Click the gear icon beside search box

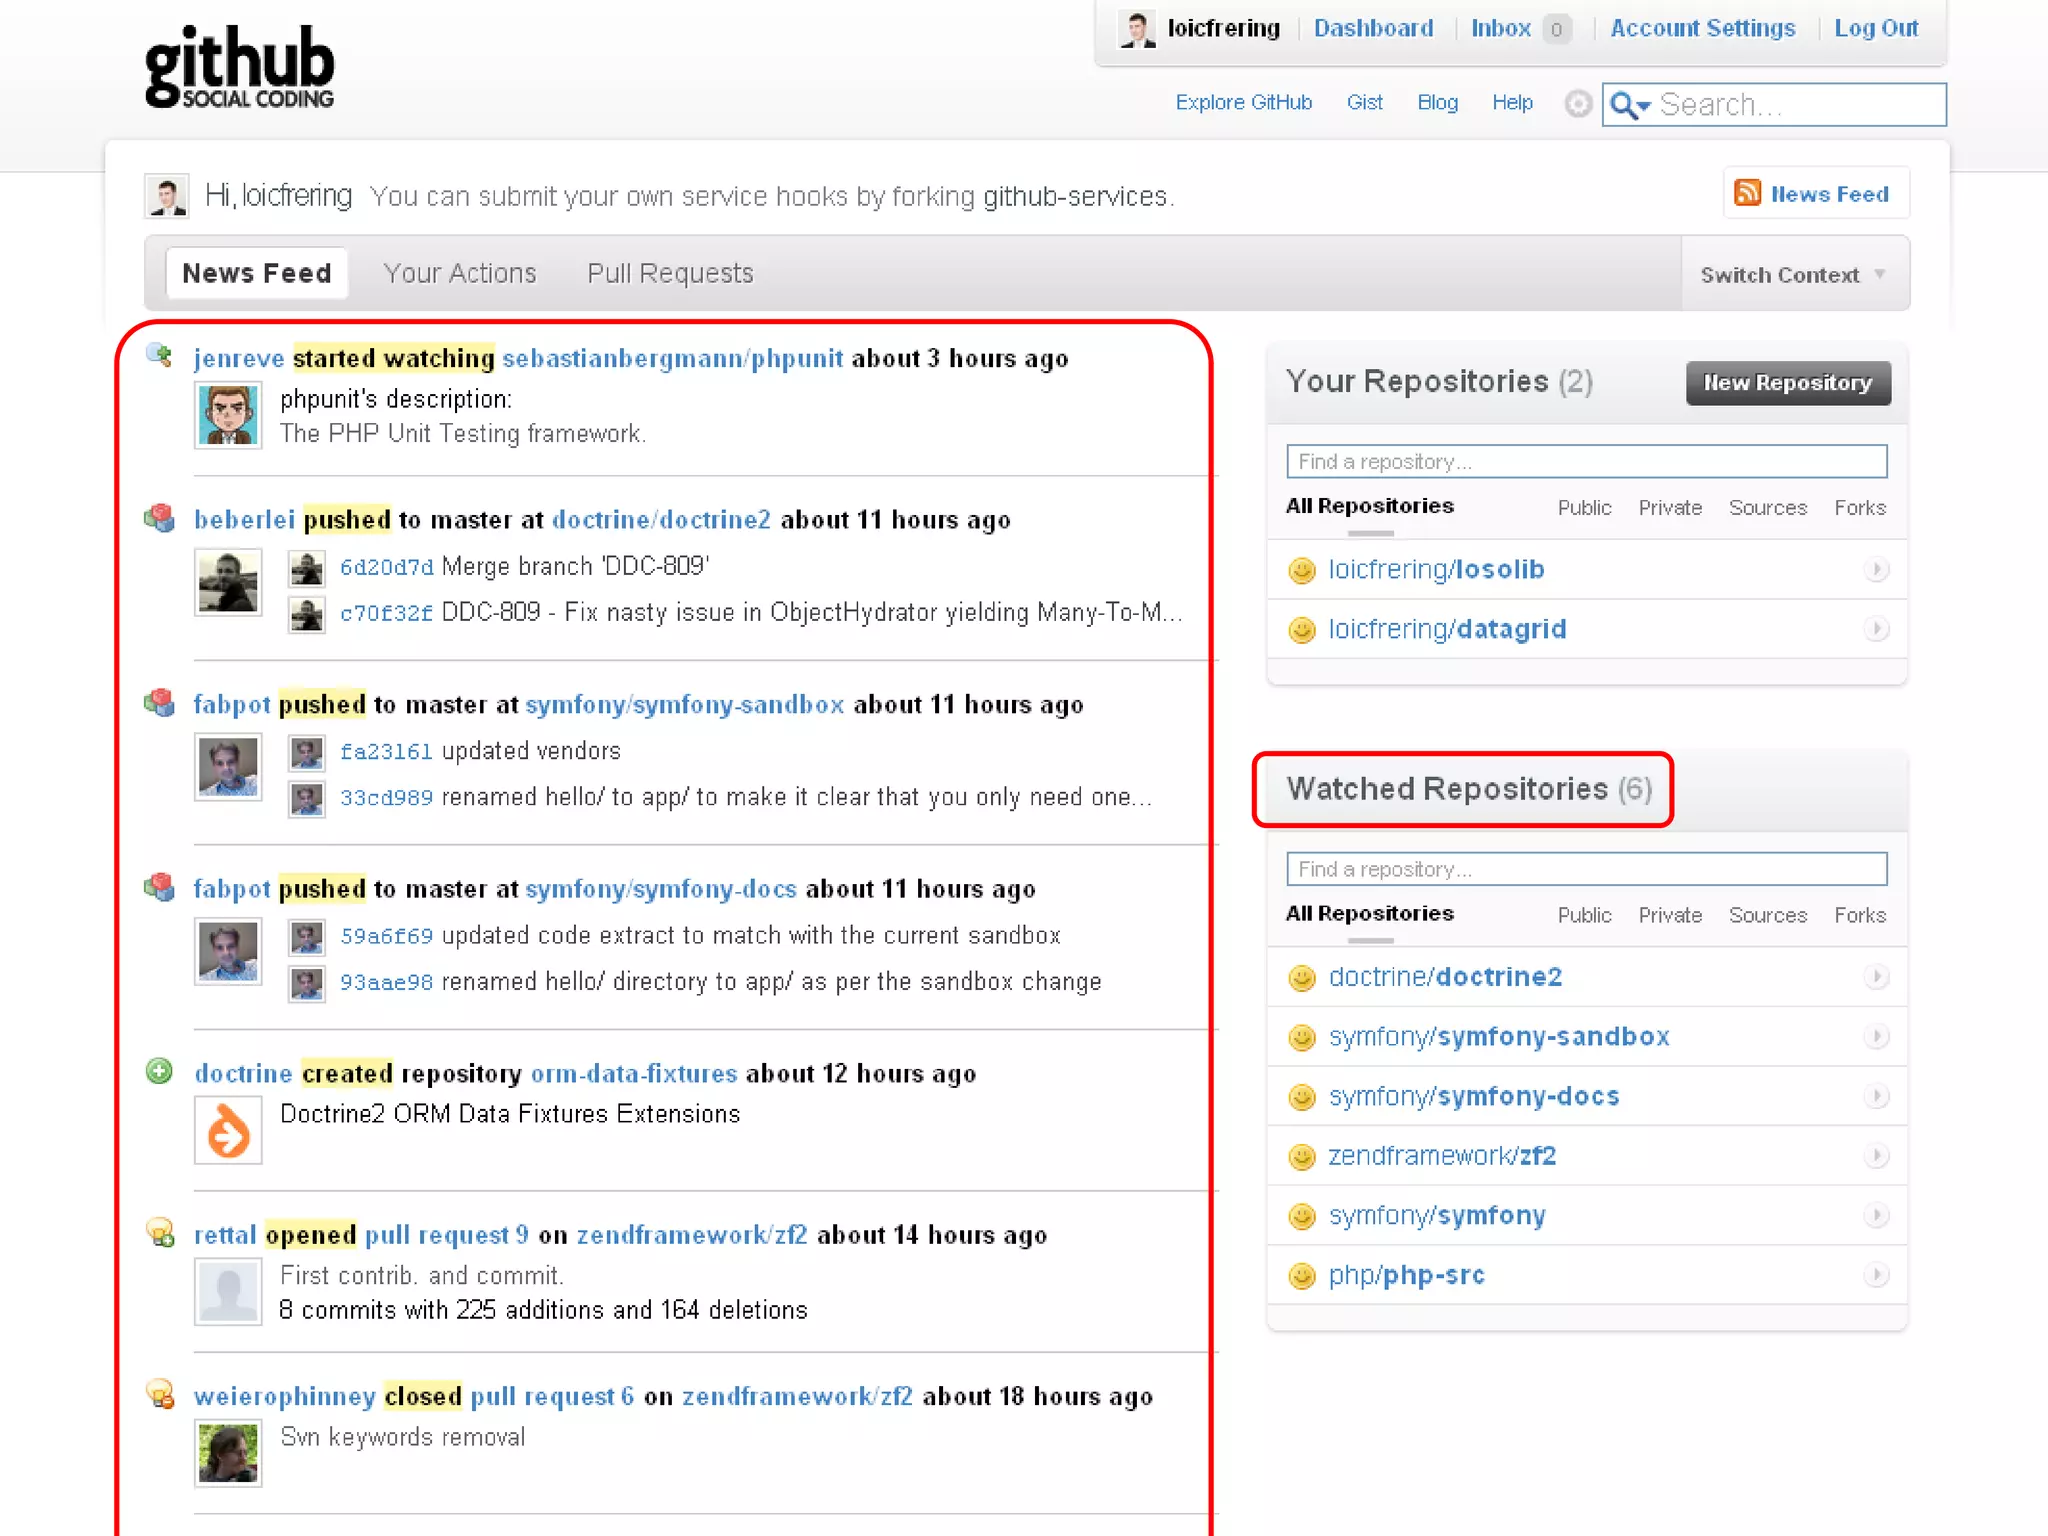point(1577,104)
